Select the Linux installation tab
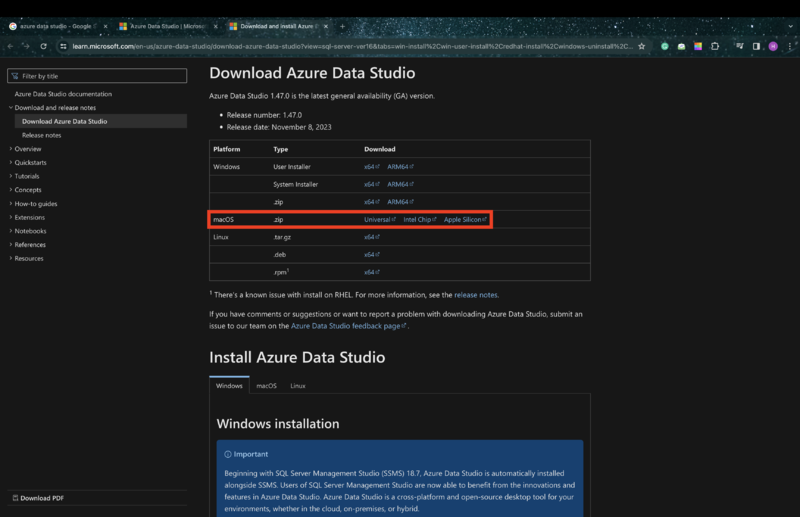The image size is (800, 517). [x=298, y=385]
